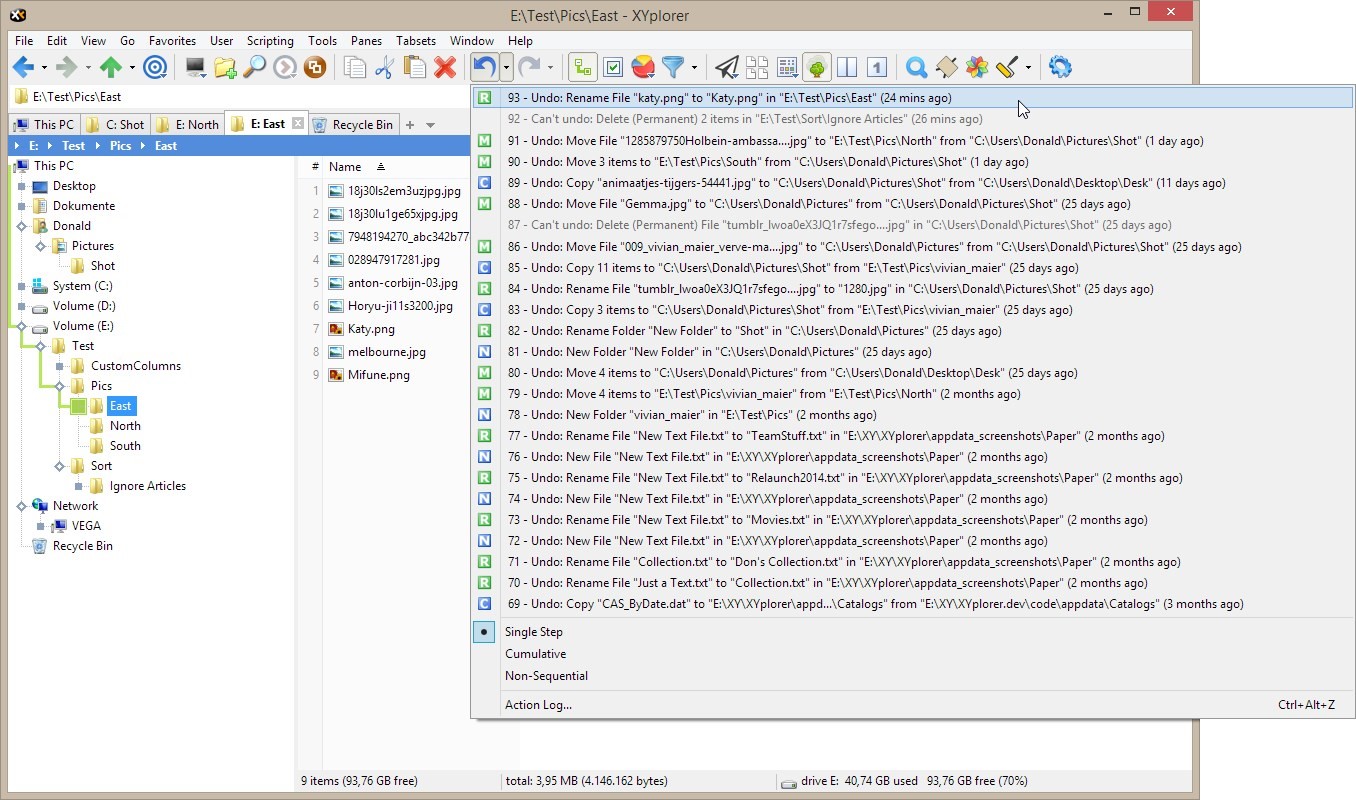Add a new tab with plus button
Image resolution: width=1356 pixels, height=800 pixels.
410,125
